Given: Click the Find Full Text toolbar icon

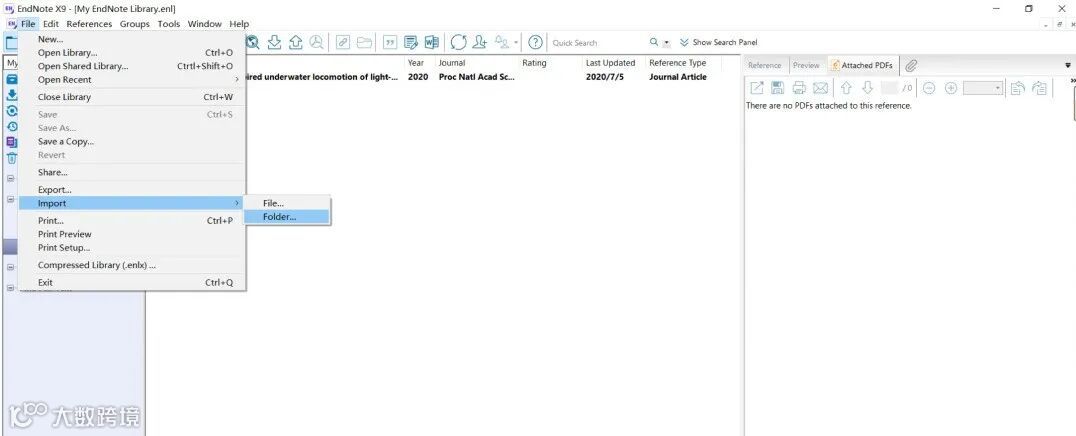Looking at the screenshot, I should 316,43.
